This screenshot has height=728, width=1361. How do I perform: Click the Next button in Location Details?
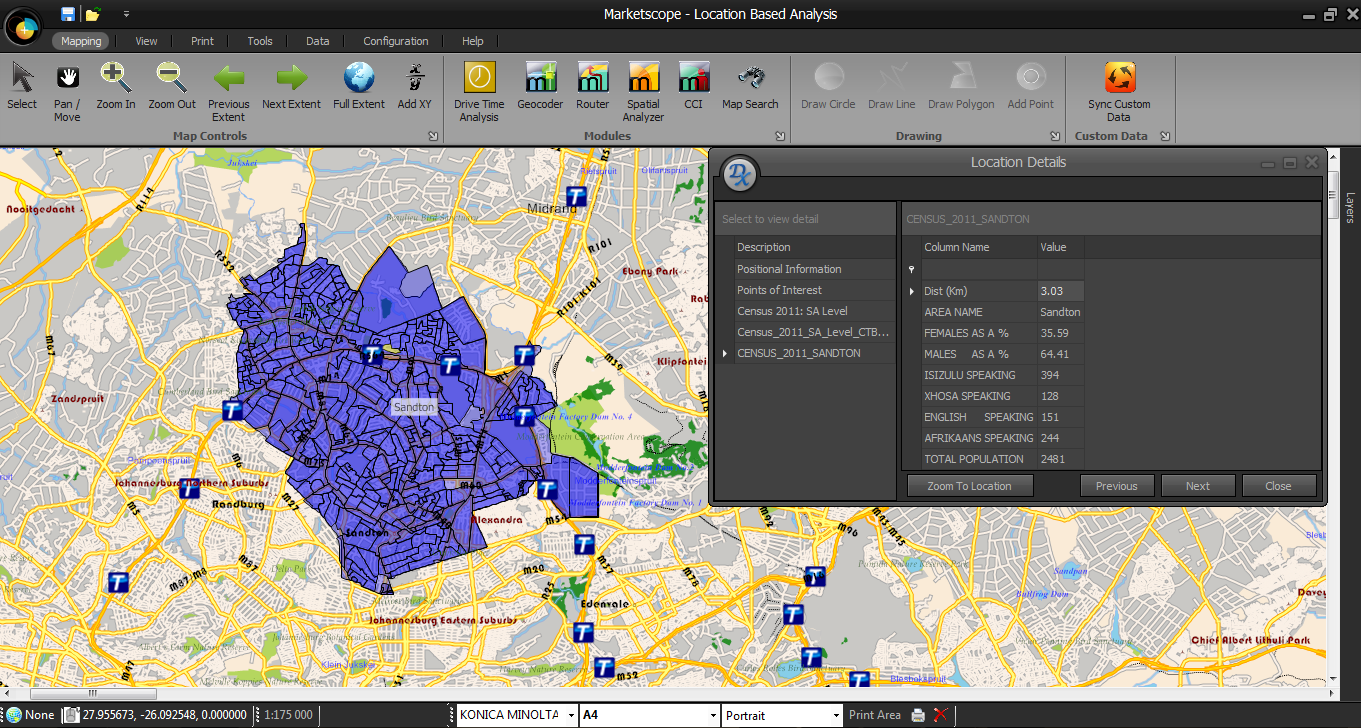(x=1198, y=486)
